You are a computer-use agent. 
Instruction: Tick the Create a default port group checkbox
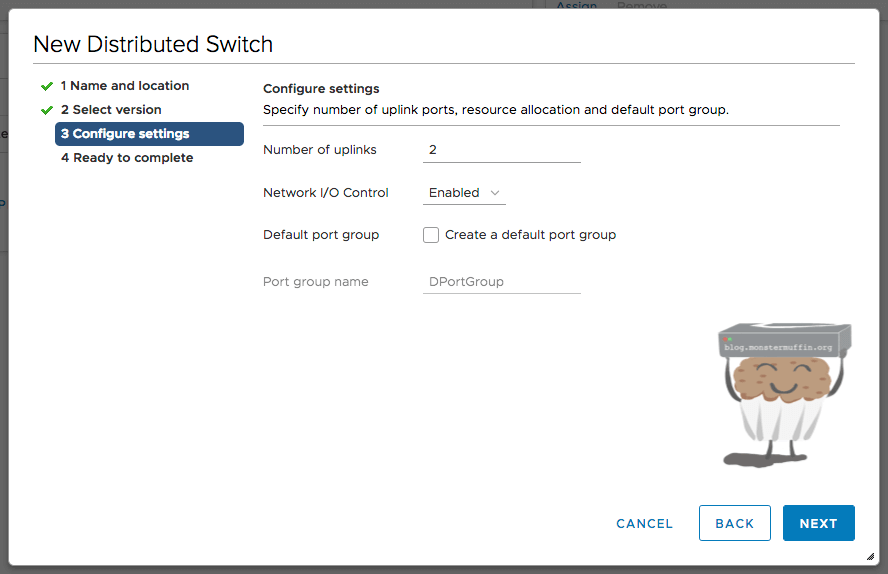pos(431,235)
